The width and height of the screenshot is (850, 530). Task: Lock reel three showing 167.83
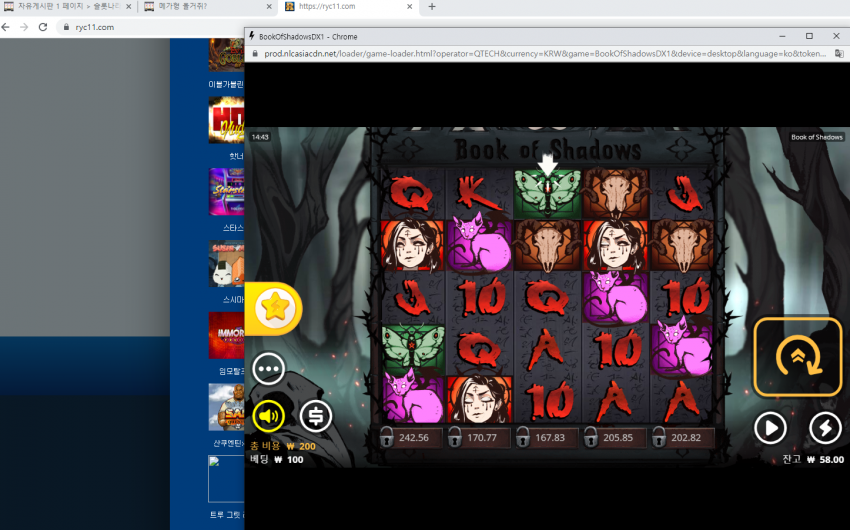click(547, 437)
